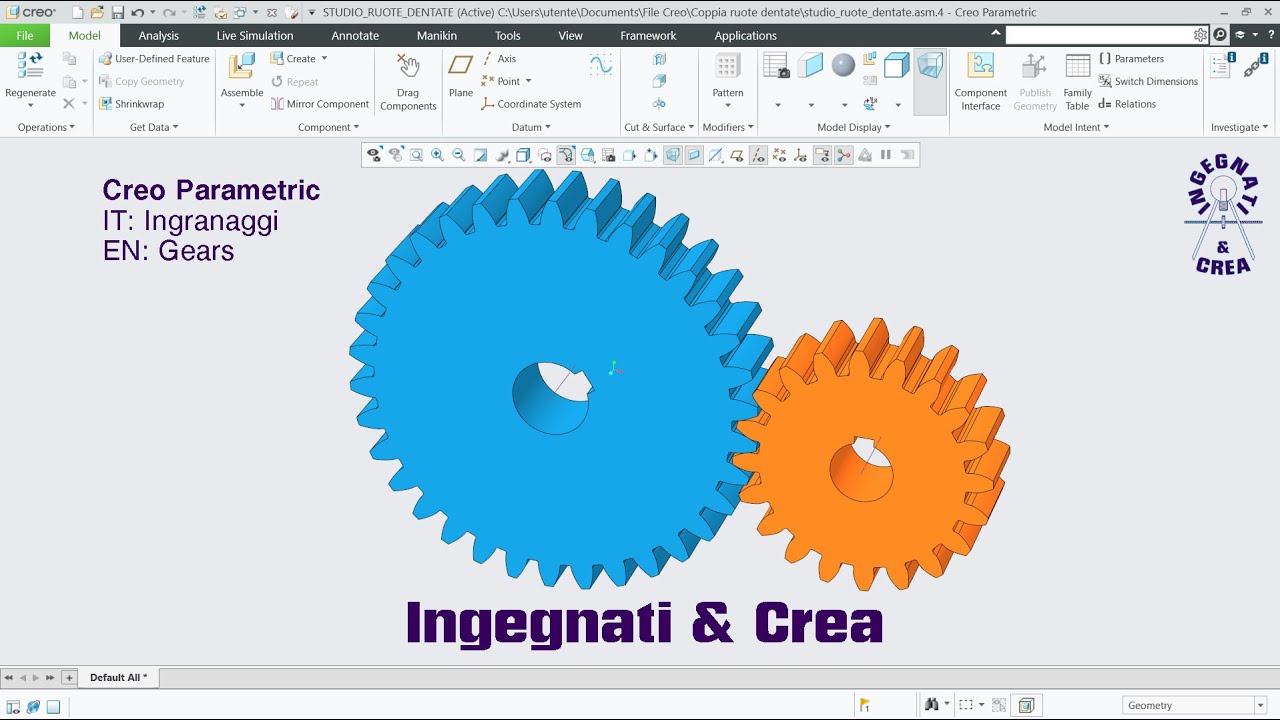The width and height of the screenshot is (1280, 720).
Task: Click the New file icon
Action: tap(77, 12)
